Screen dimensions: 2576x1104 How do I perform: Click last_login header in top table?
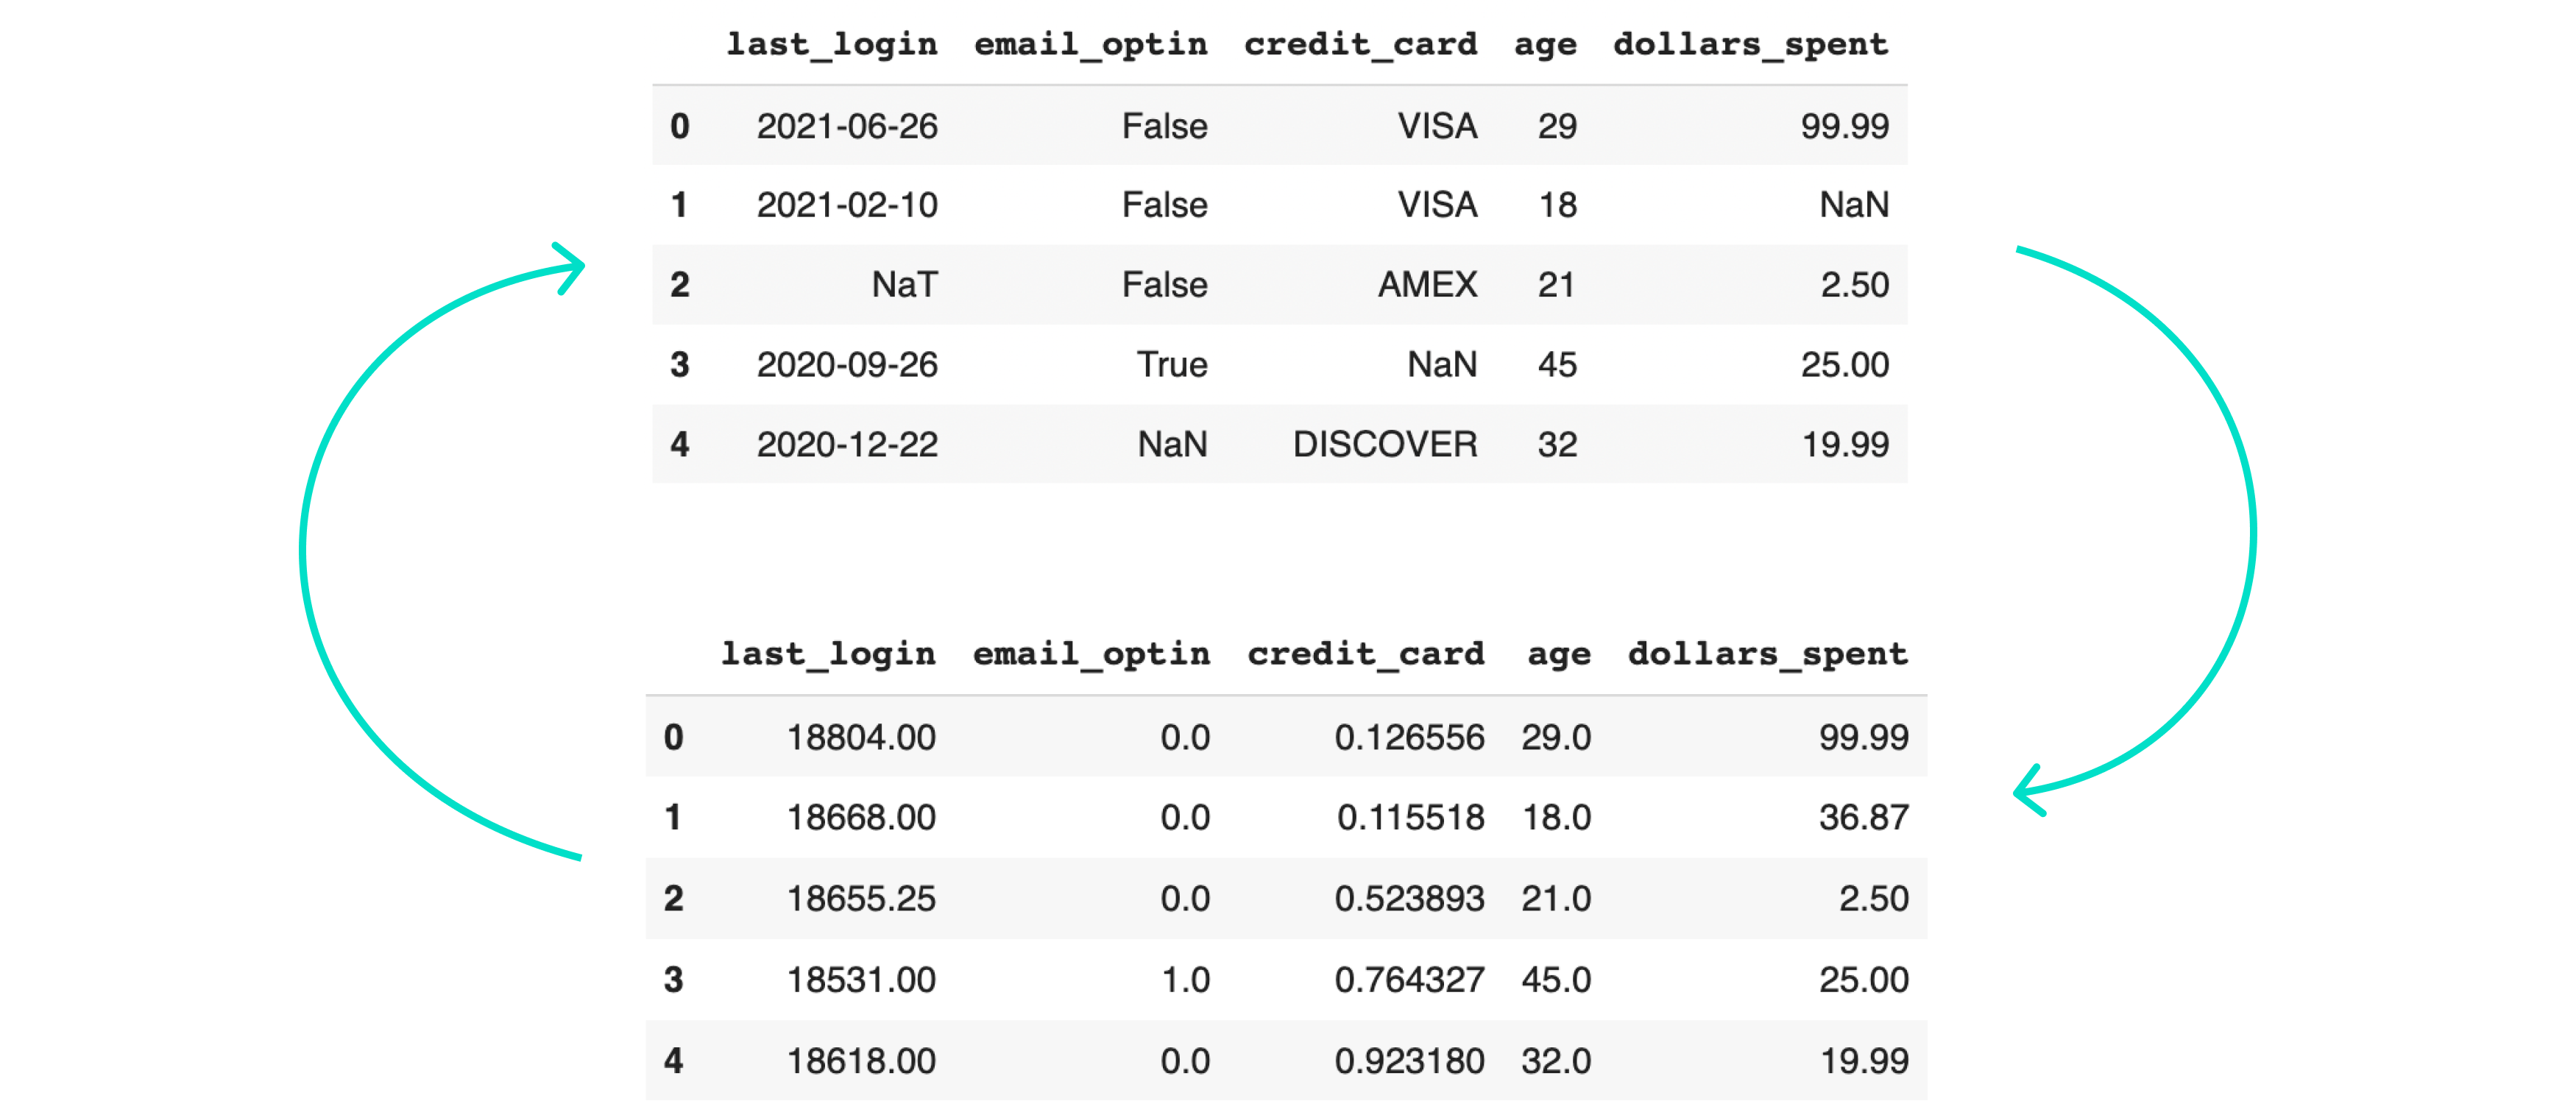[x=832, y=45]
